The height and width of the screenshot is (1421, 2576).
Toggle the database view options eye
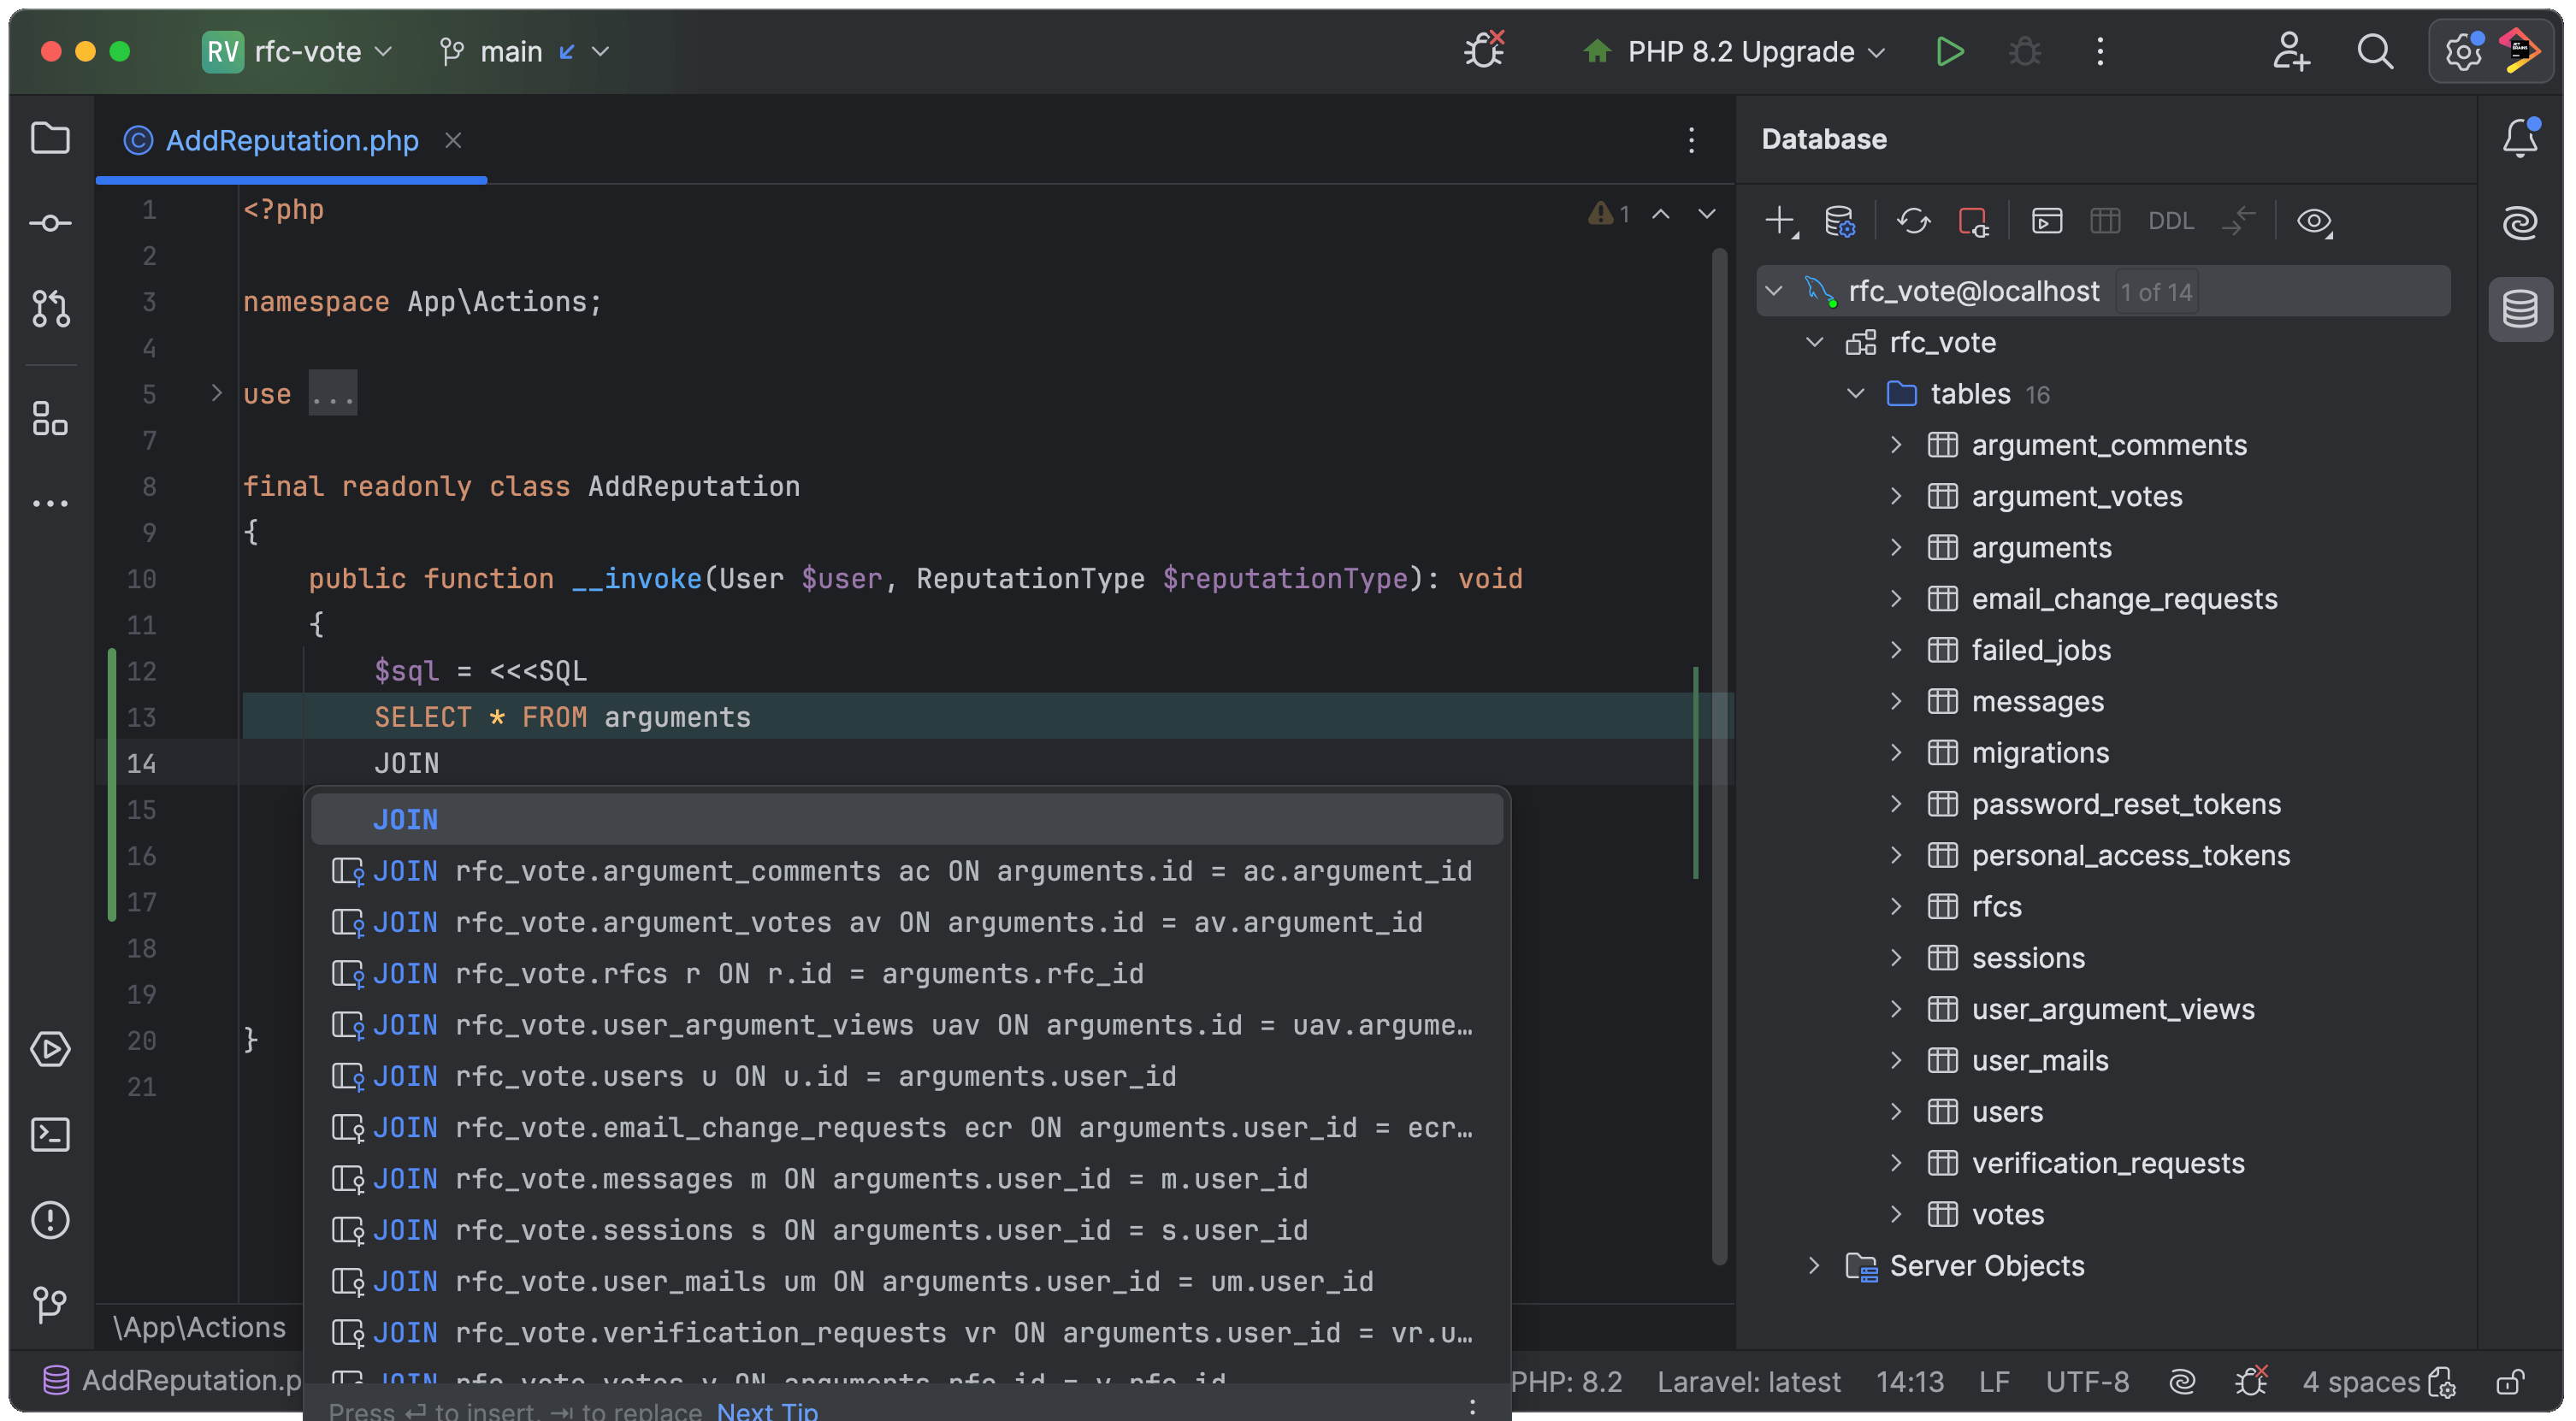tap(2314, 221)
